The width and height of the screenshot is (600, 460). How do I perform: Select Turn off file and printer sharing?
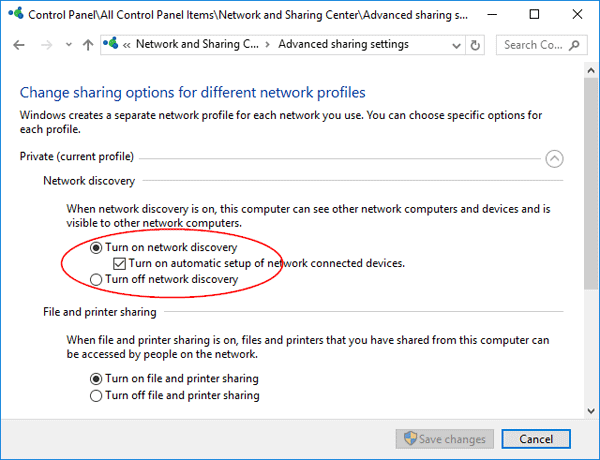pos(96,395)
